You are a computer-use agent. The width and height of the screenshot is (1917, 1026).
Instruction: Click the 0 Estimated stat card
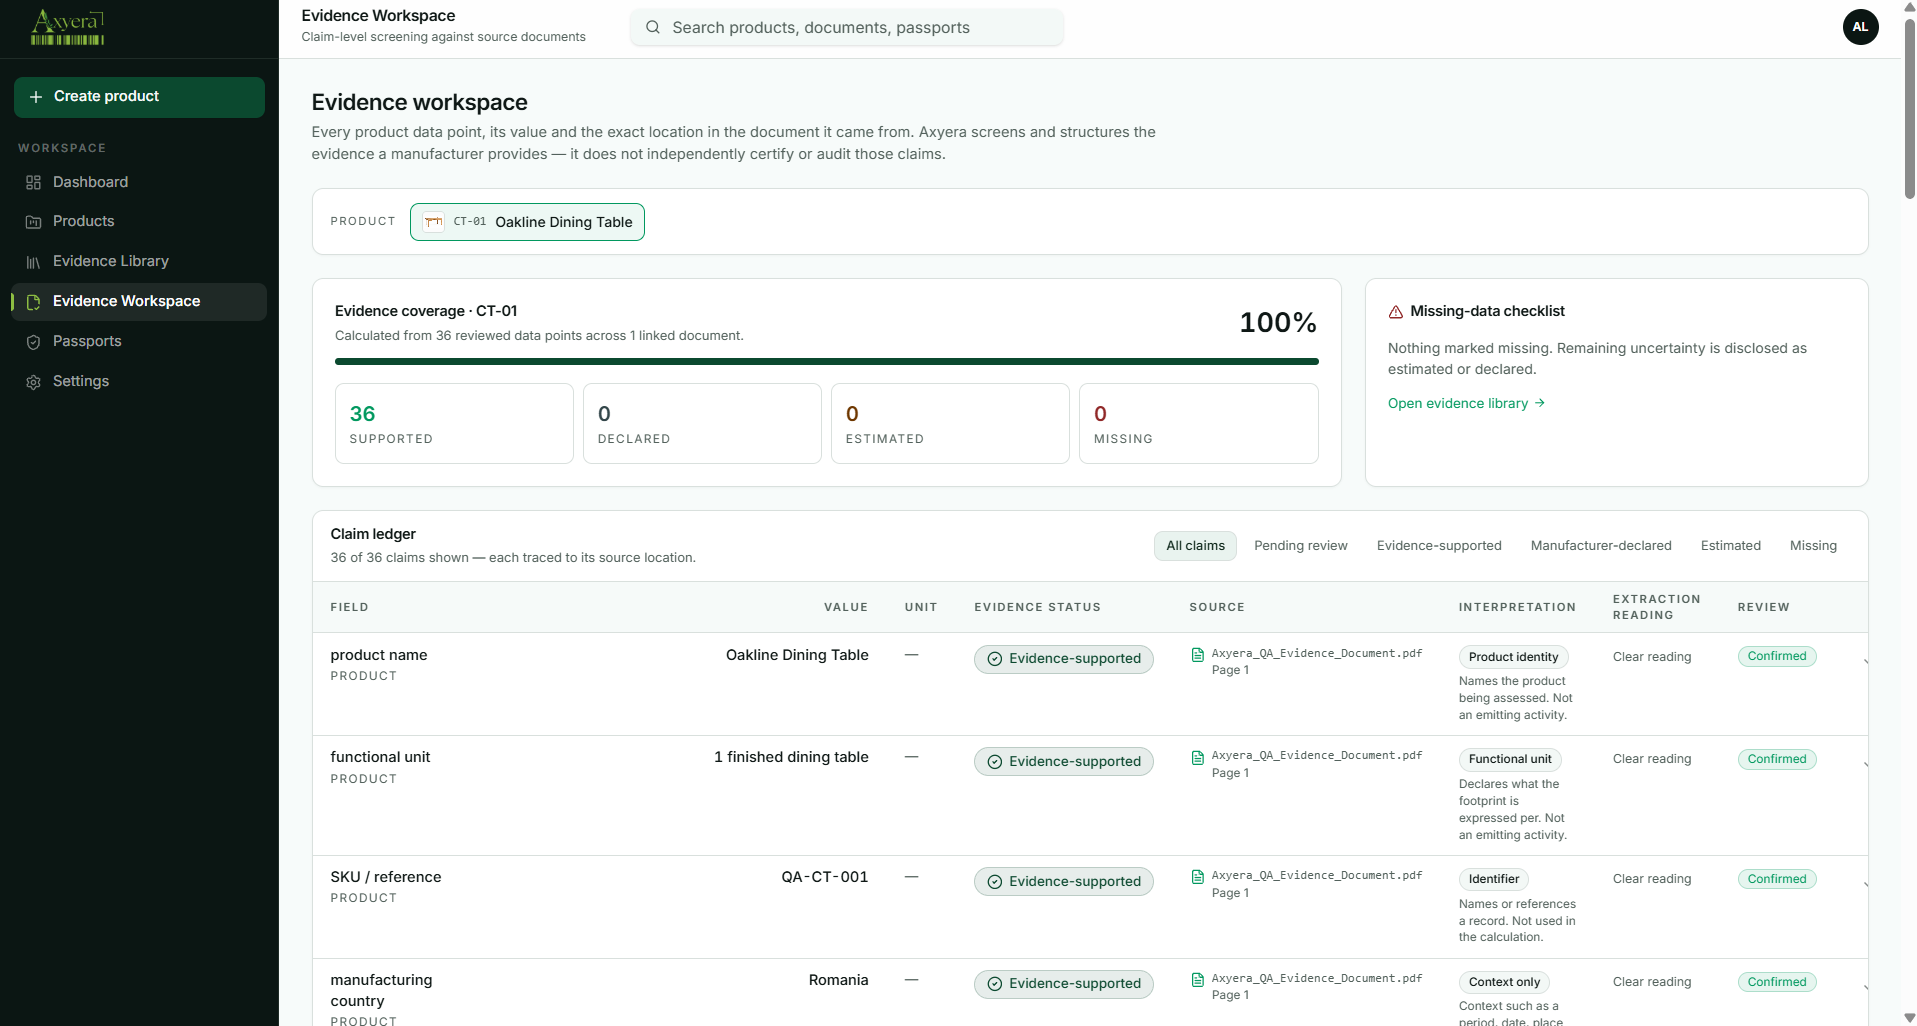click(950, 424)
